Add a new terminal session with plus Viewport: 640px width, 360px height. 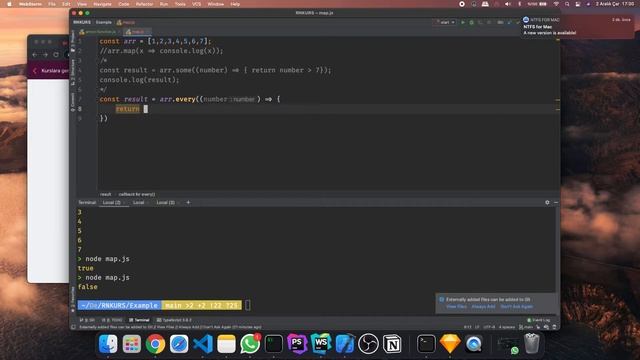[188, 202]
